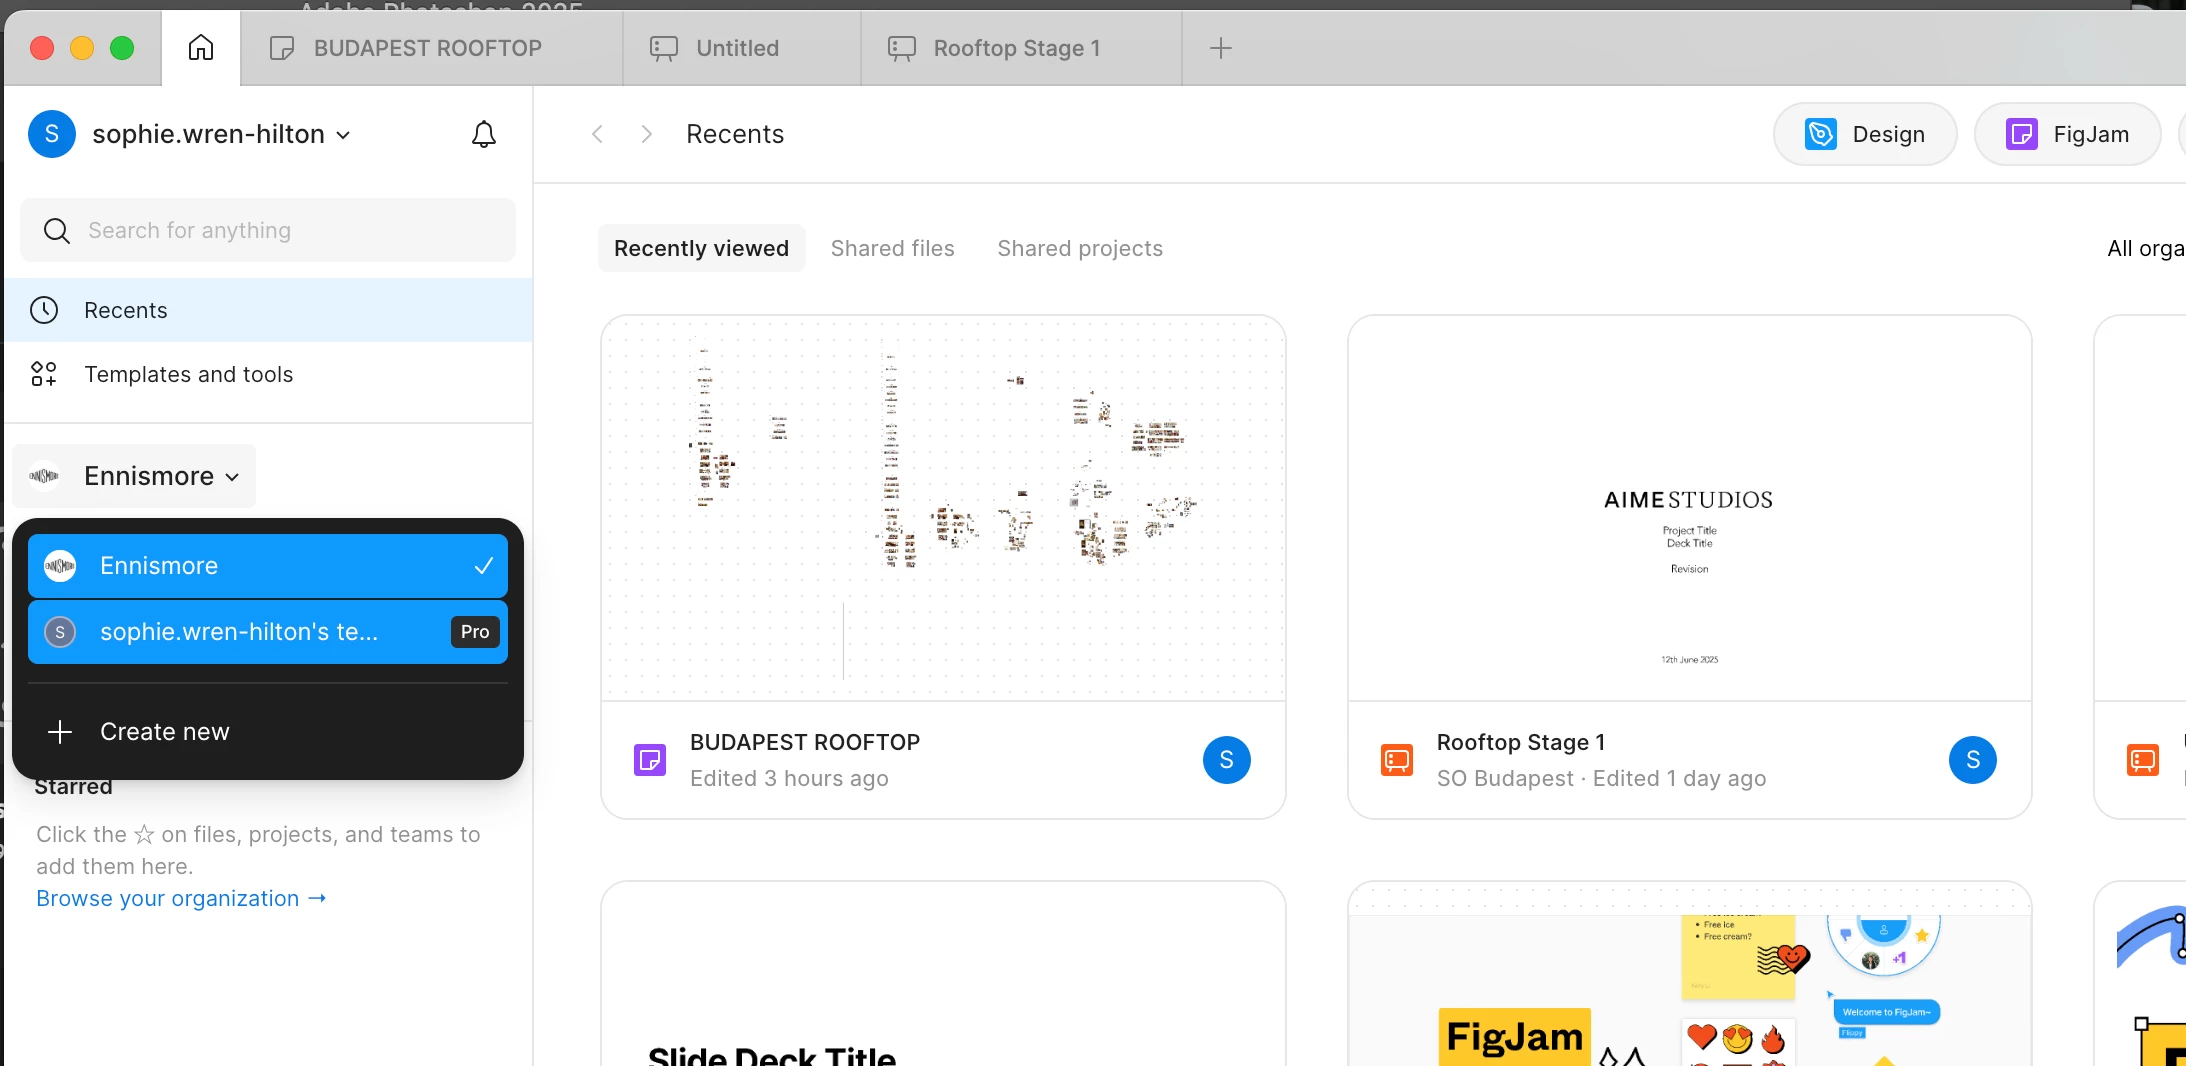2186x1066 pixels.
Task: Click the Recents clock icon
Action: [44, 310]
